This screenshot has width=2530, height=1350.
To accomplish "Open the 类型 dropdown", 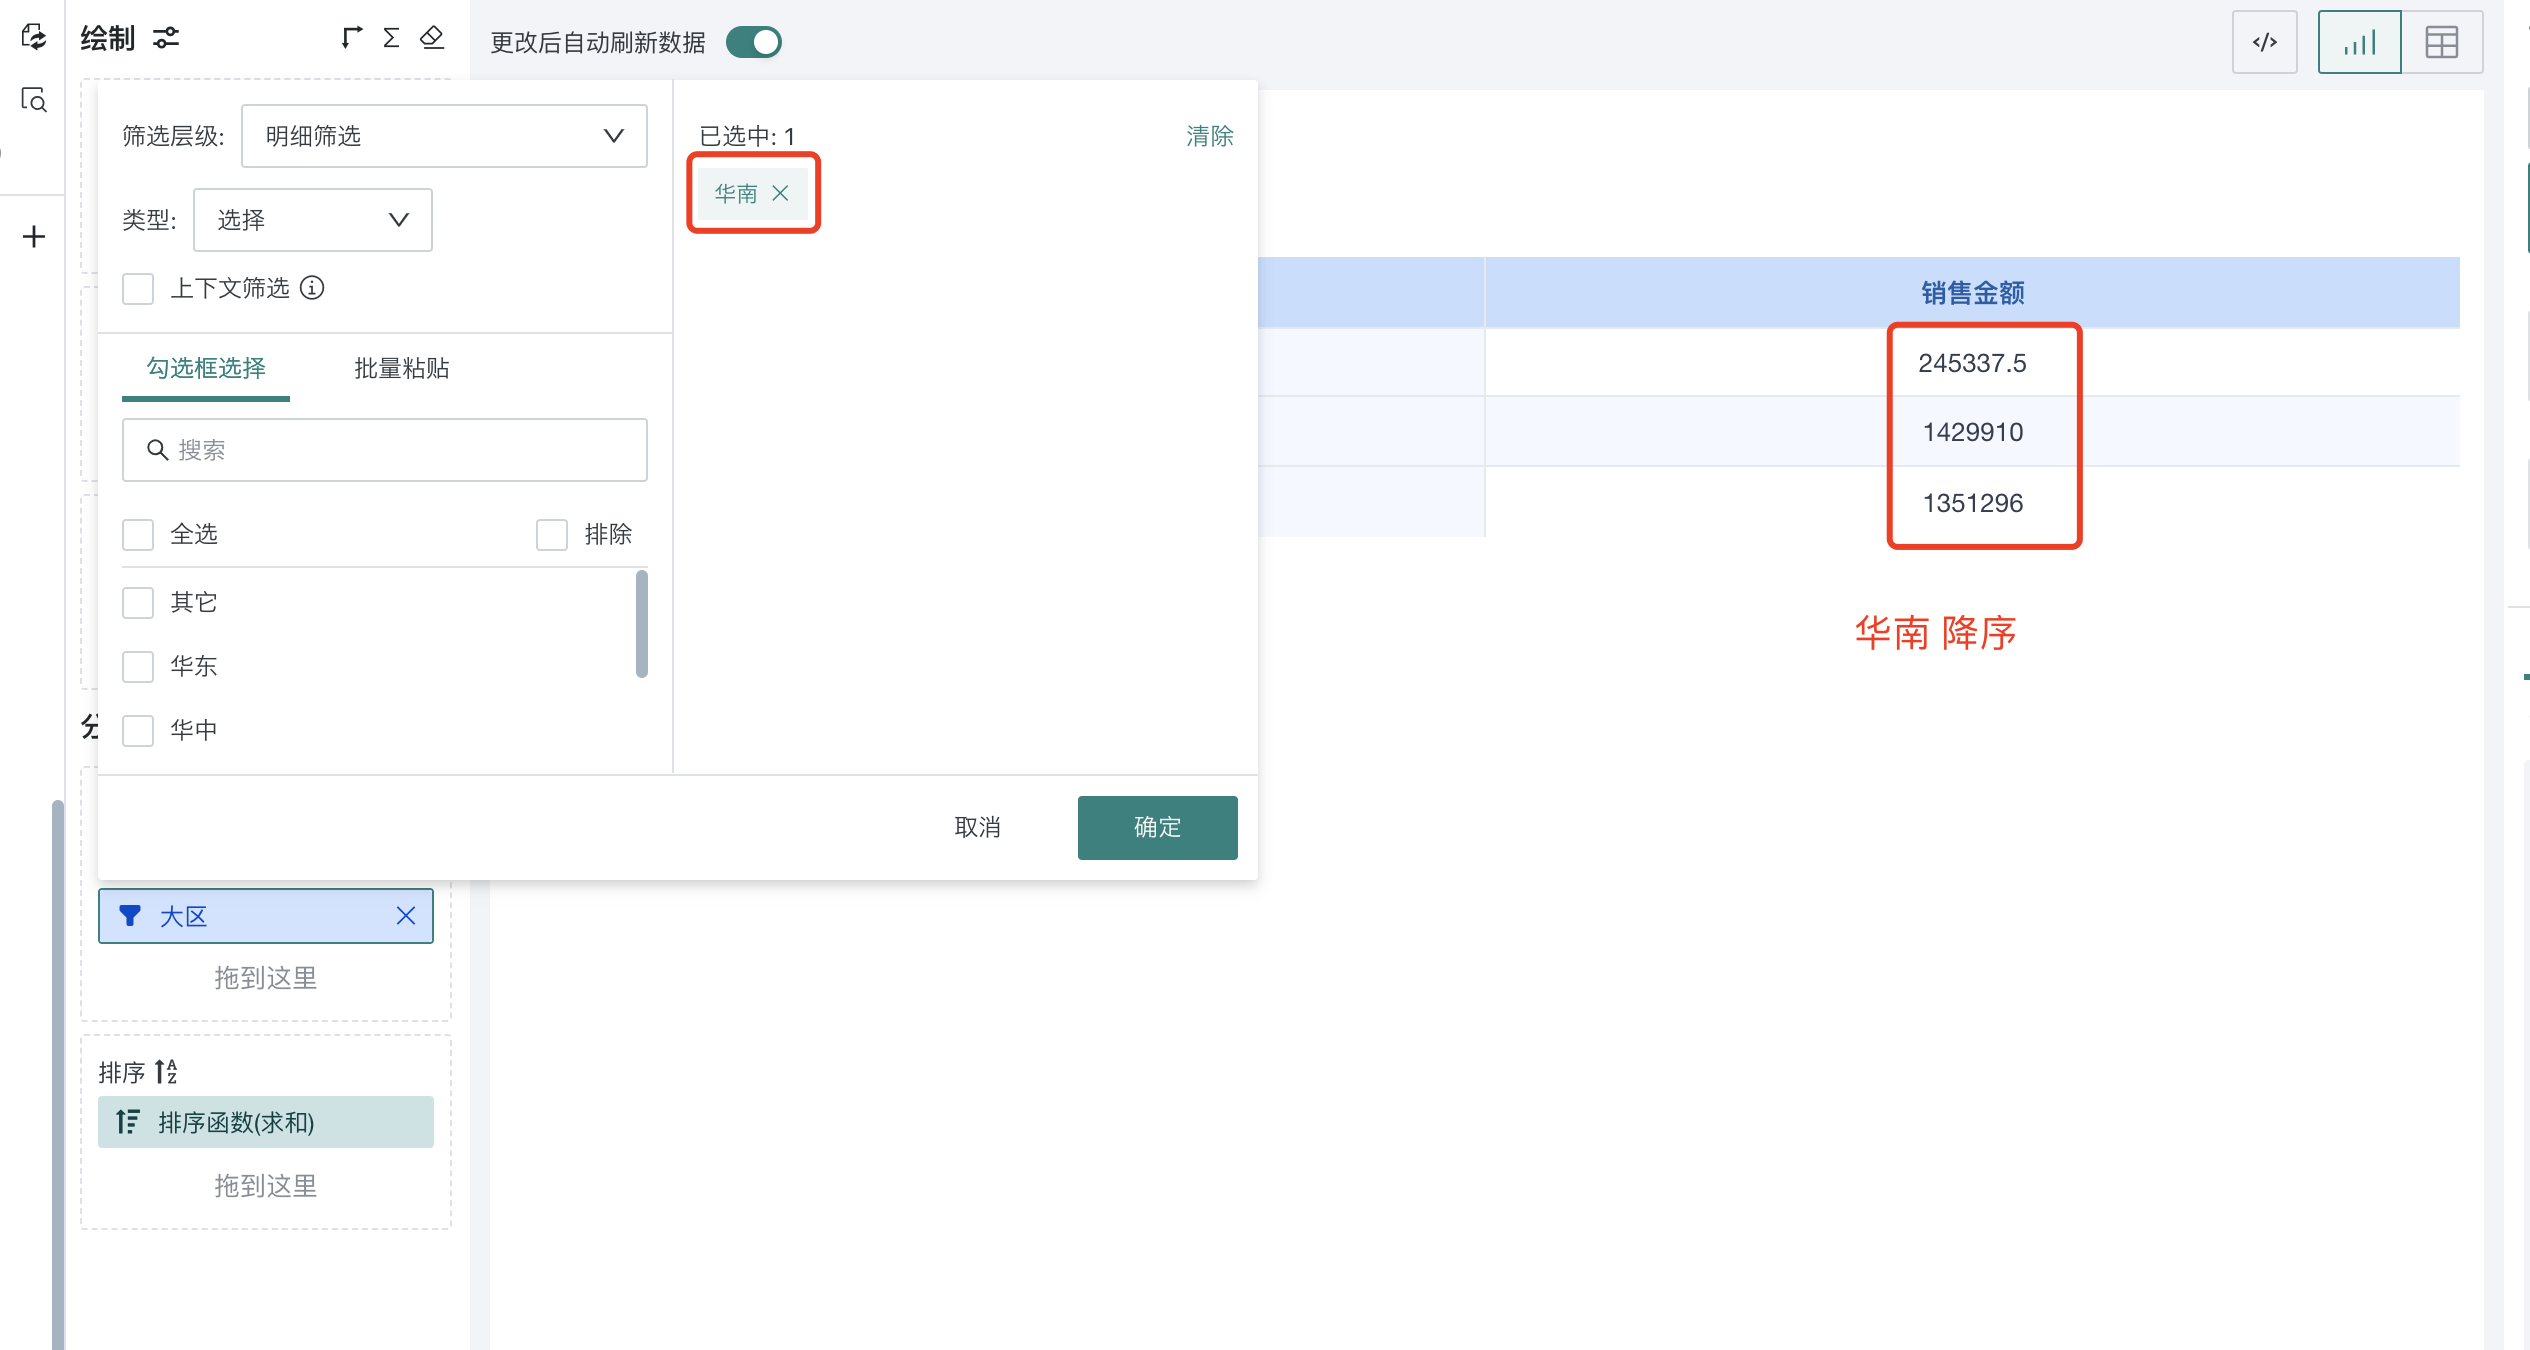I will click(x=312, y=220).
